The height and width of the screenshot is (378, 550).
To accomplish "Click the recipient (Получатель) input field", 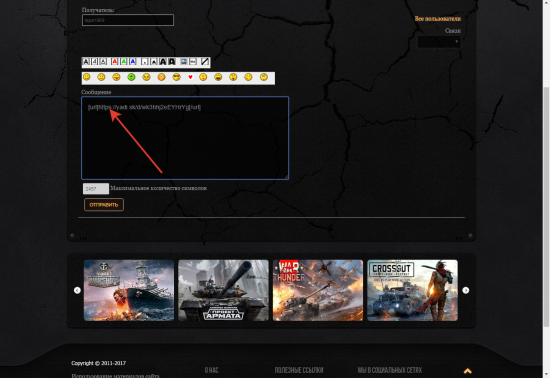I will [x=128, y=20].
